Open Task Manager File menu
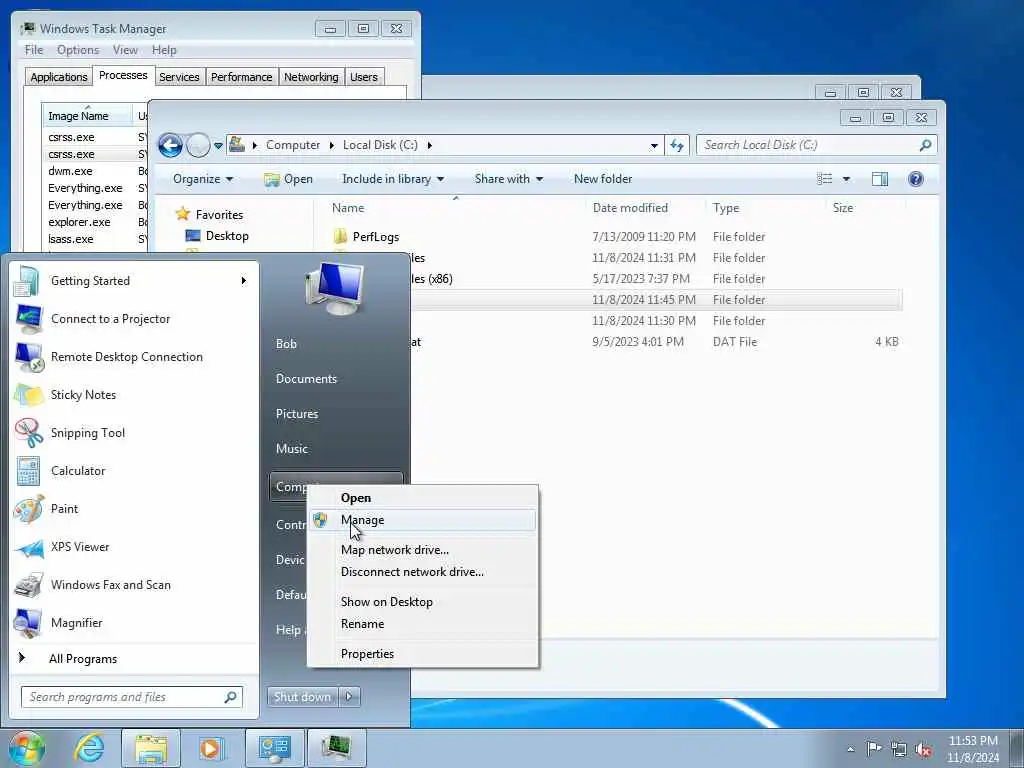 pos(34,50)
